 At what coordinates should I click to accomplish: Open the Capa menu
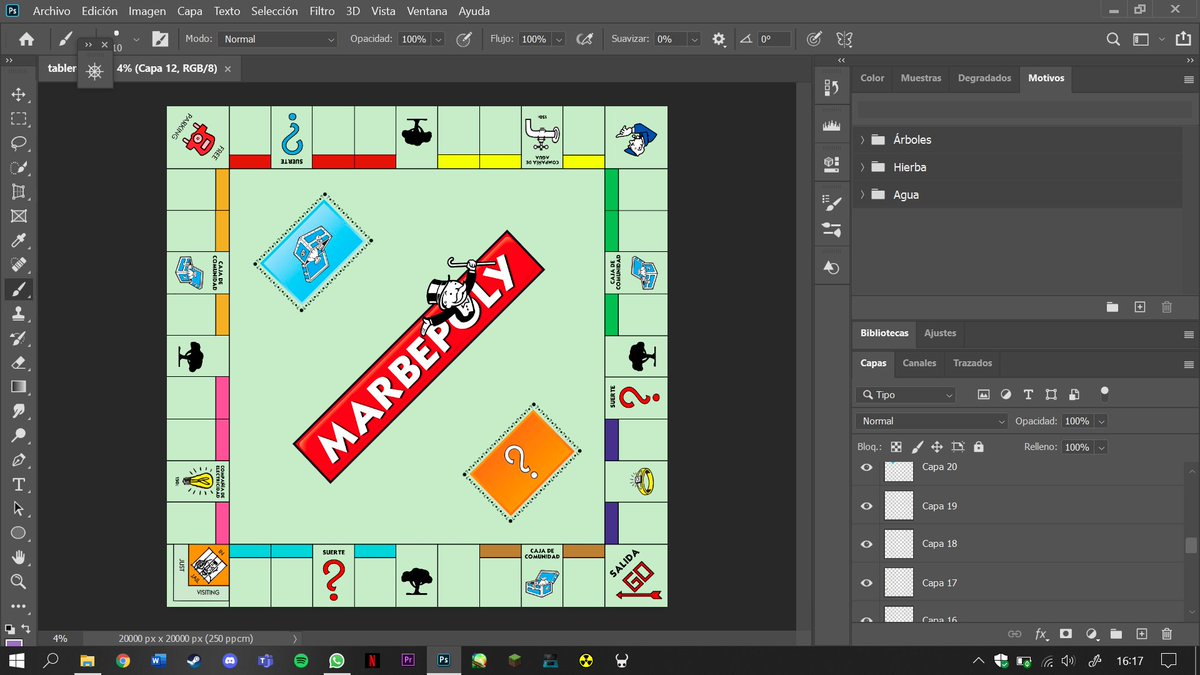tap(190, 11)
